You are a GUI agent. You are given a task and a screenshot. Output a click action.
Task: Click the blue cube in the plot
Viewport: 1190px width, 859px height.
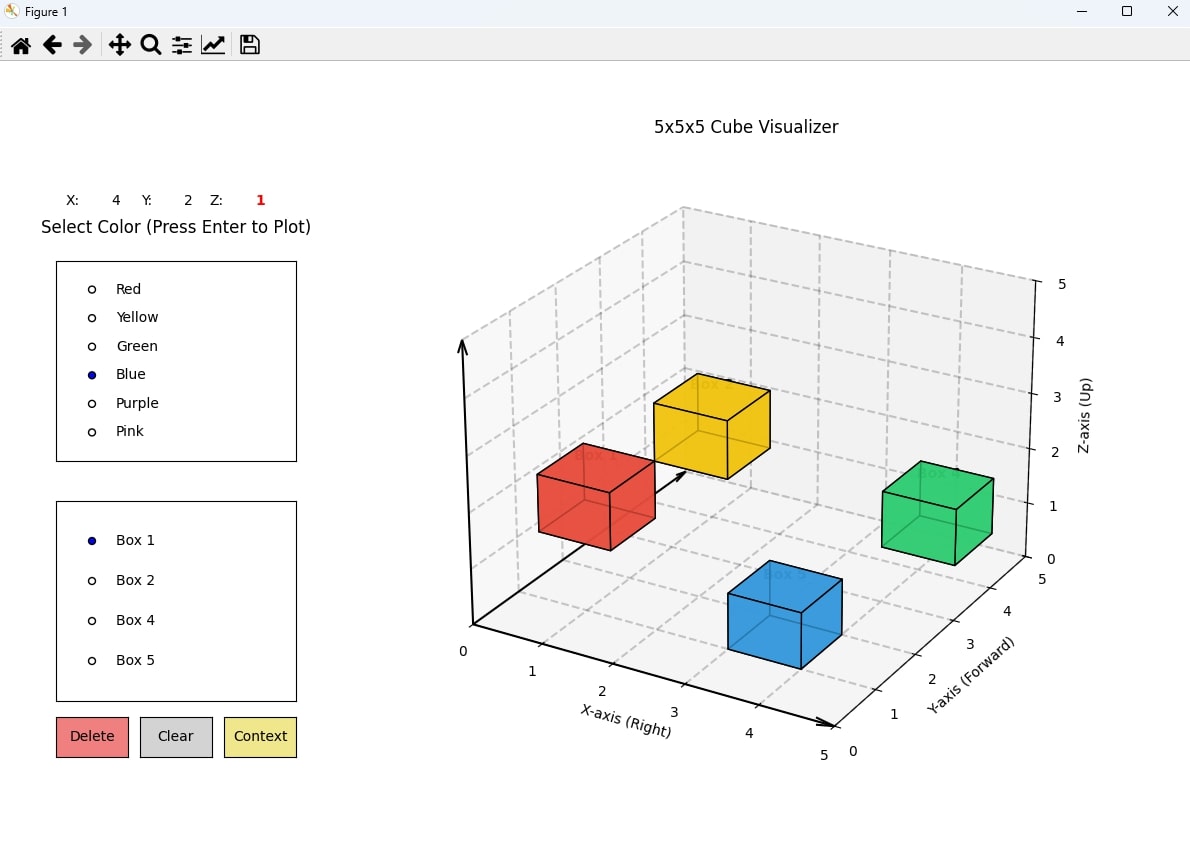click(x=785, y=615)
